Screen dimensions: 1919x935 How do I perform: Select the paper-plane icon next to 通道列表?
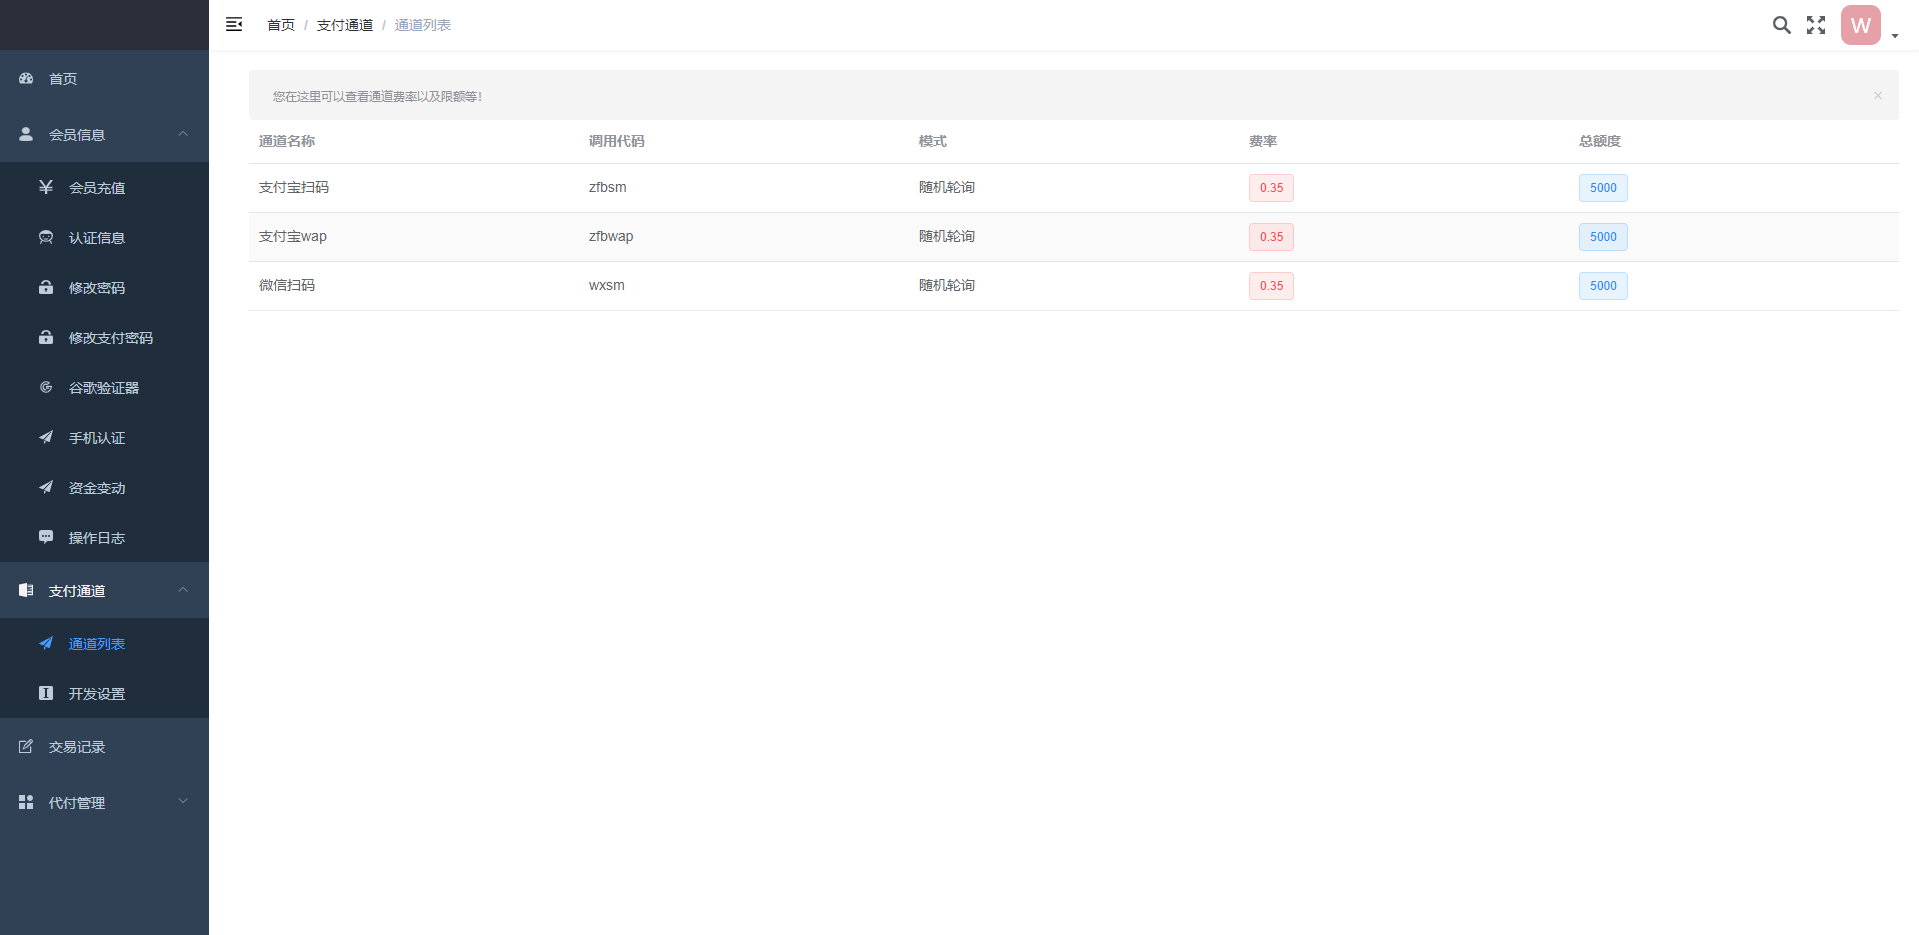(46, 643)
